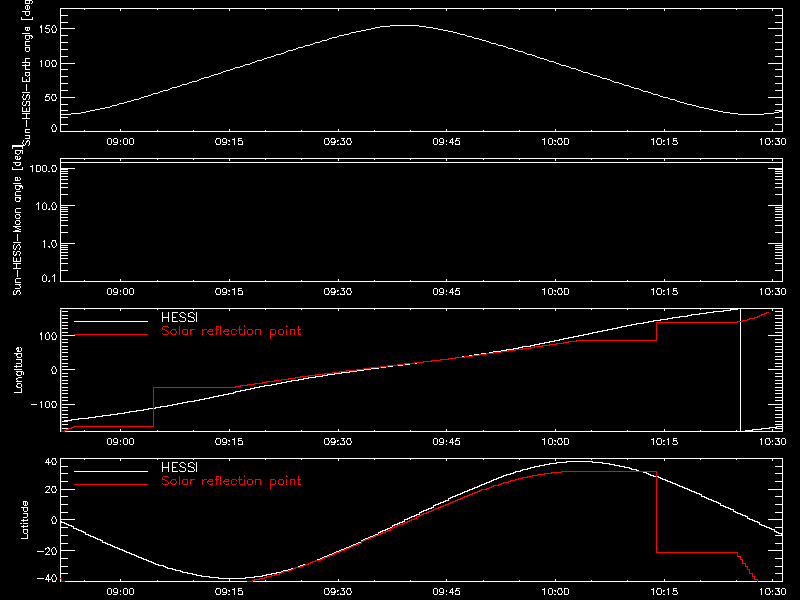This screenshot has height=600, width=800.
Task: Click the 10:15 label under Longitude plot
Action: [x=664, y=442]
